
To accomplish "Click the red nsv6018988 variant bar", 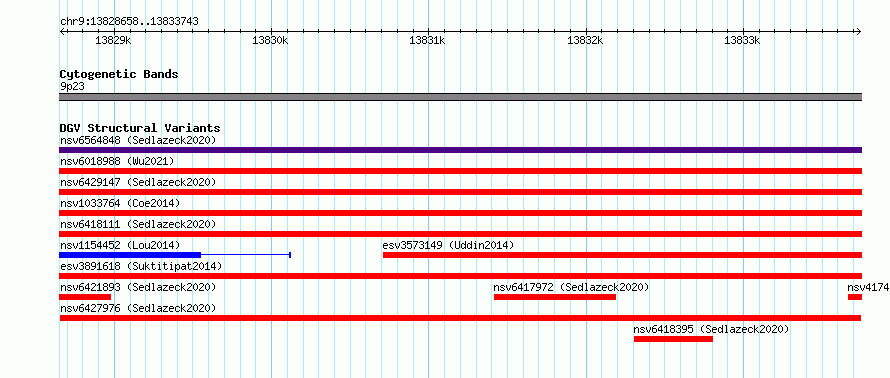I will pos(460,171).
